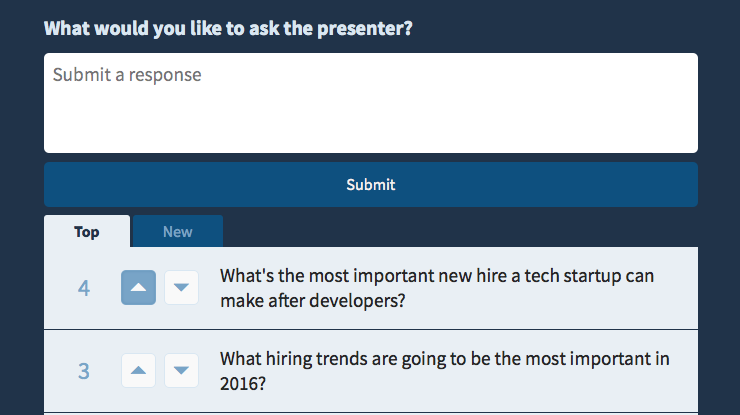Click the vote count number 4
This screenshot has height=415, width=740.
pyautogui.click(x=84, y=288)
